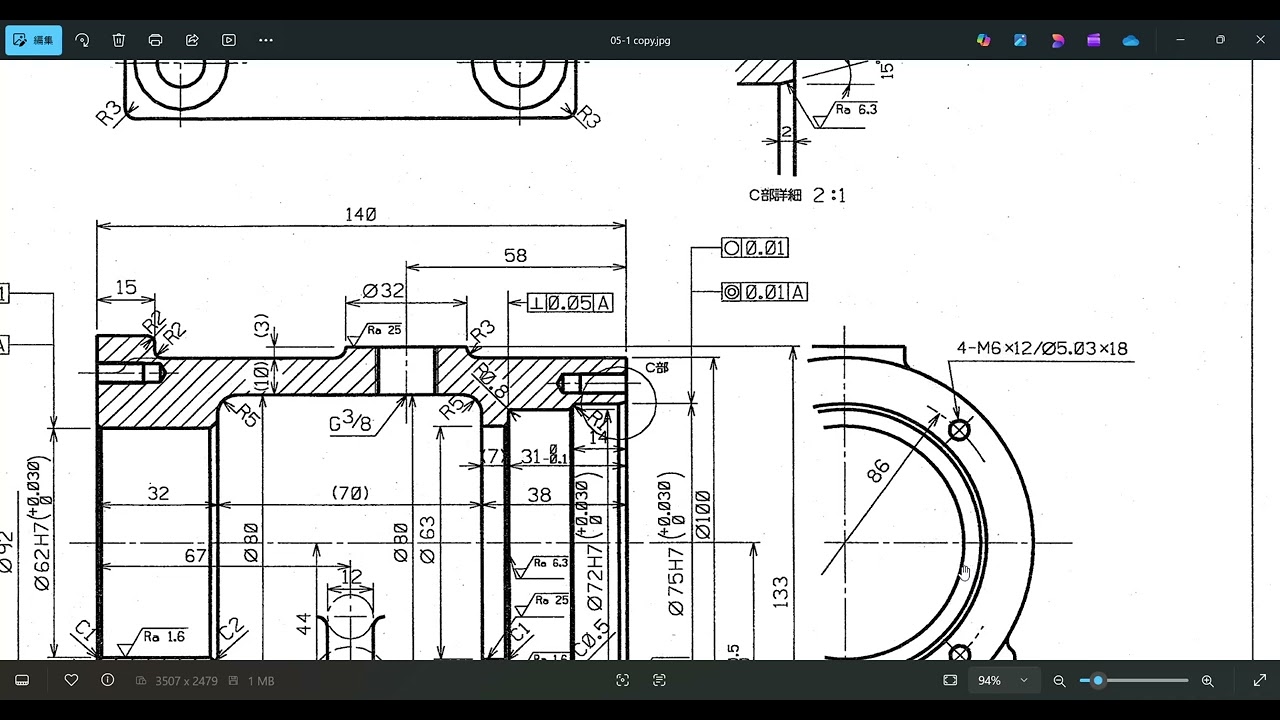Toggle the filmstrip view at bottom left
The width and height of the screenshot is (1280, 720).
(x=22, y=680)
